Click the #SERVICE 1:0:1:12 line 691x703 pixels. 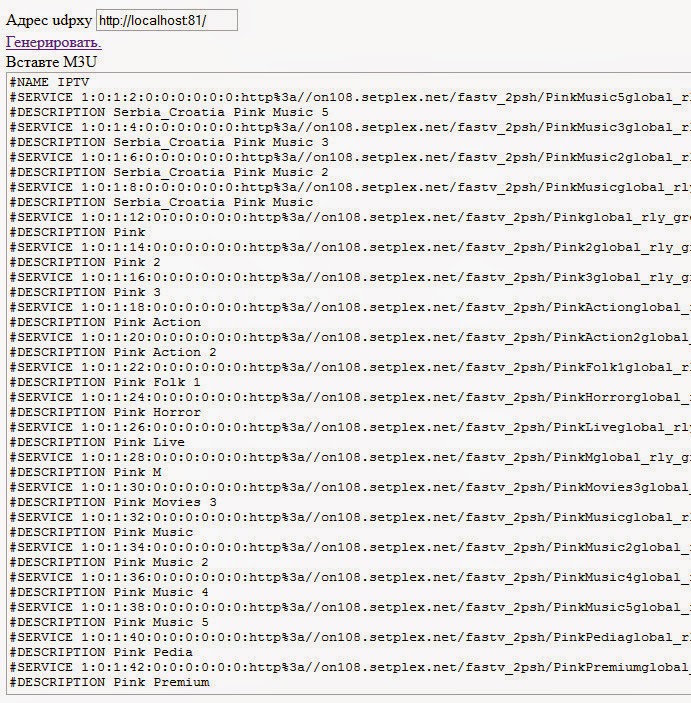point(350,217)
